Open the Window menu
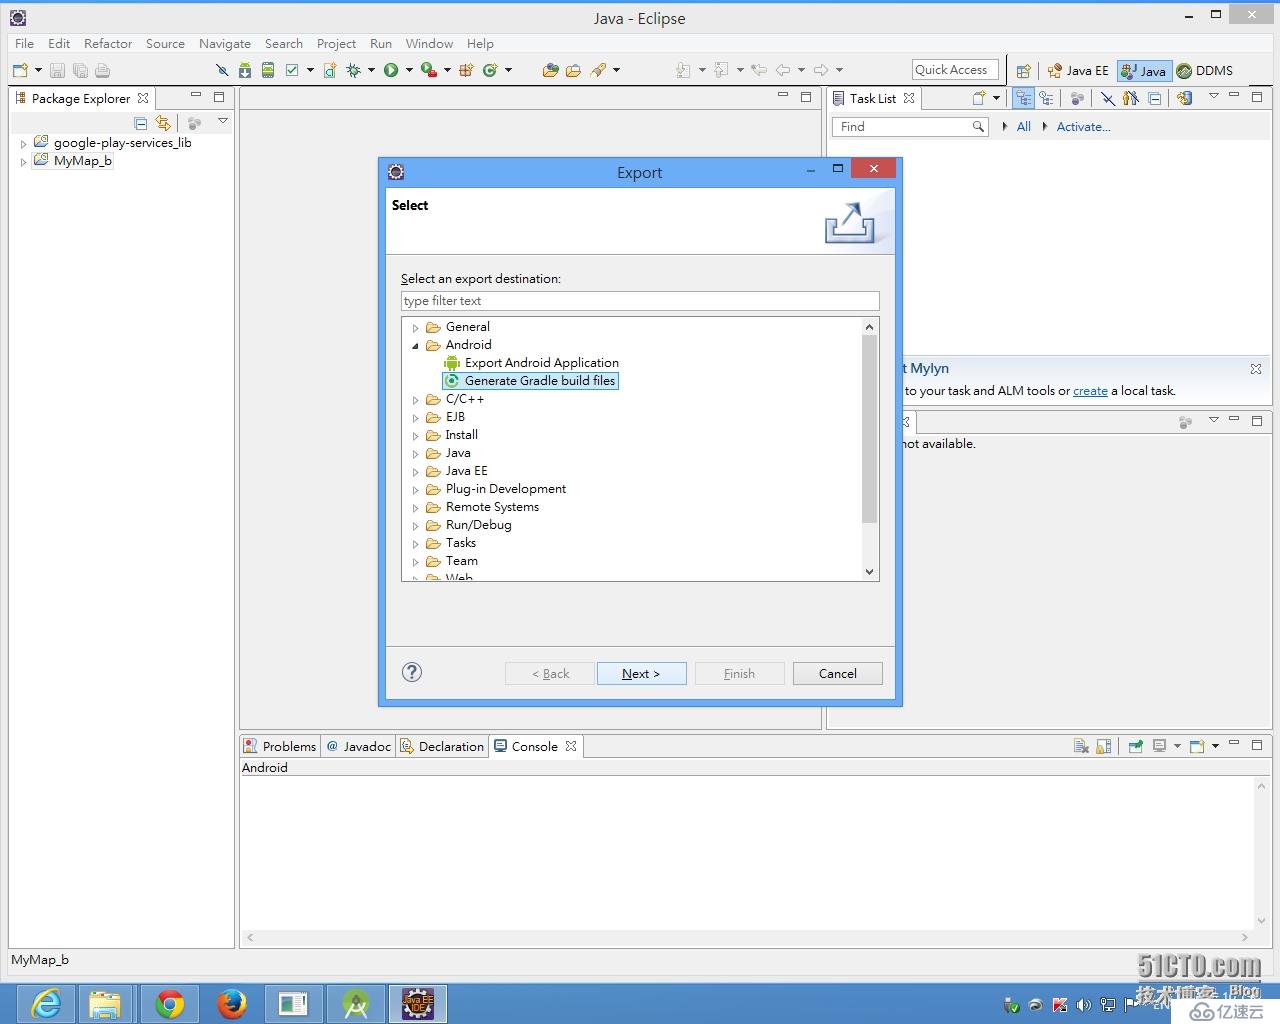Image resolution: width=1280 pixels, height=1024 pixels. point(429,43)
